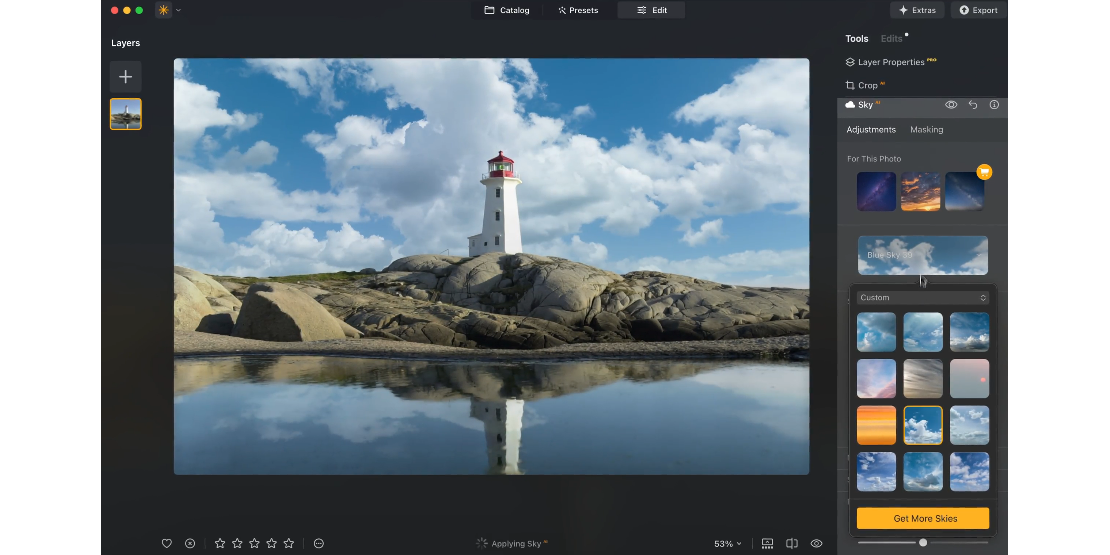Expand the Layer Properties section

point(890,62)
